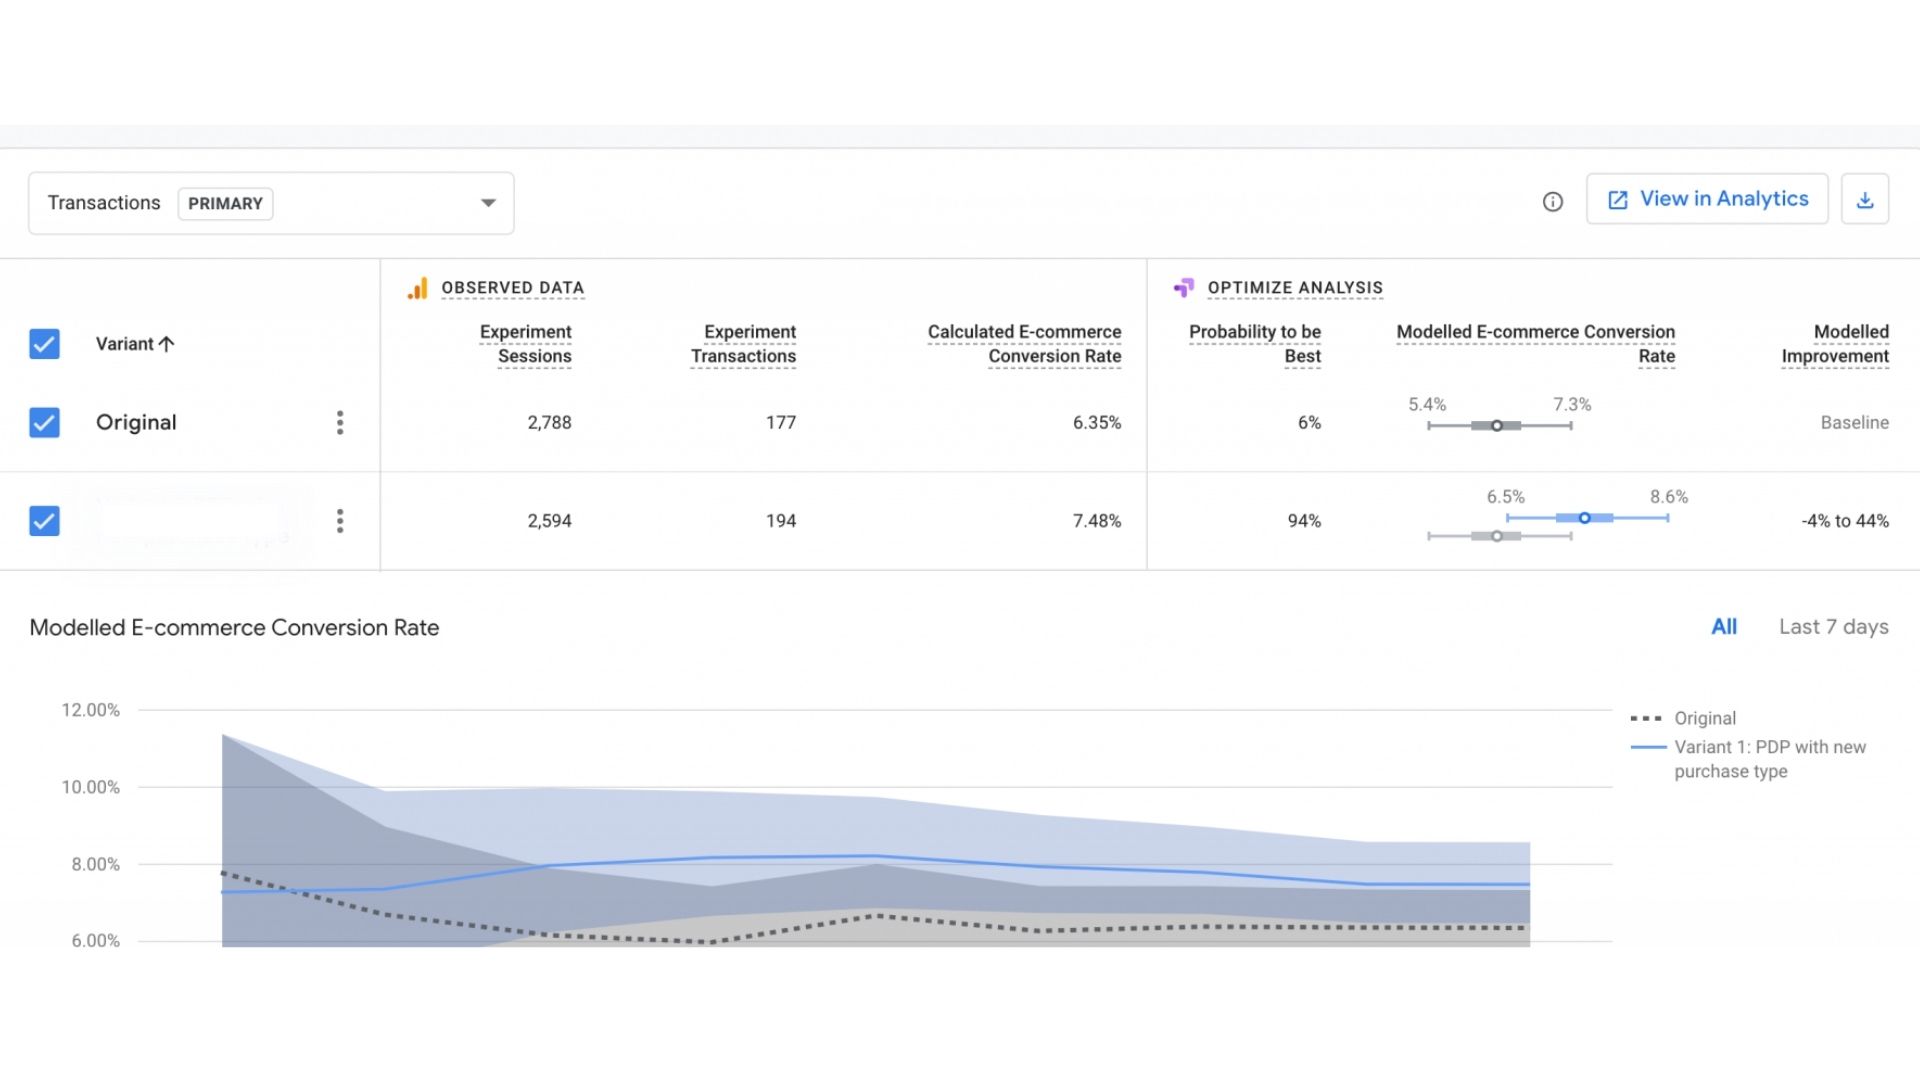The width and height of the screenshot is (1920, 1080).
Task: Open the Transactions objective dropdown
Action: coord(488,203)
